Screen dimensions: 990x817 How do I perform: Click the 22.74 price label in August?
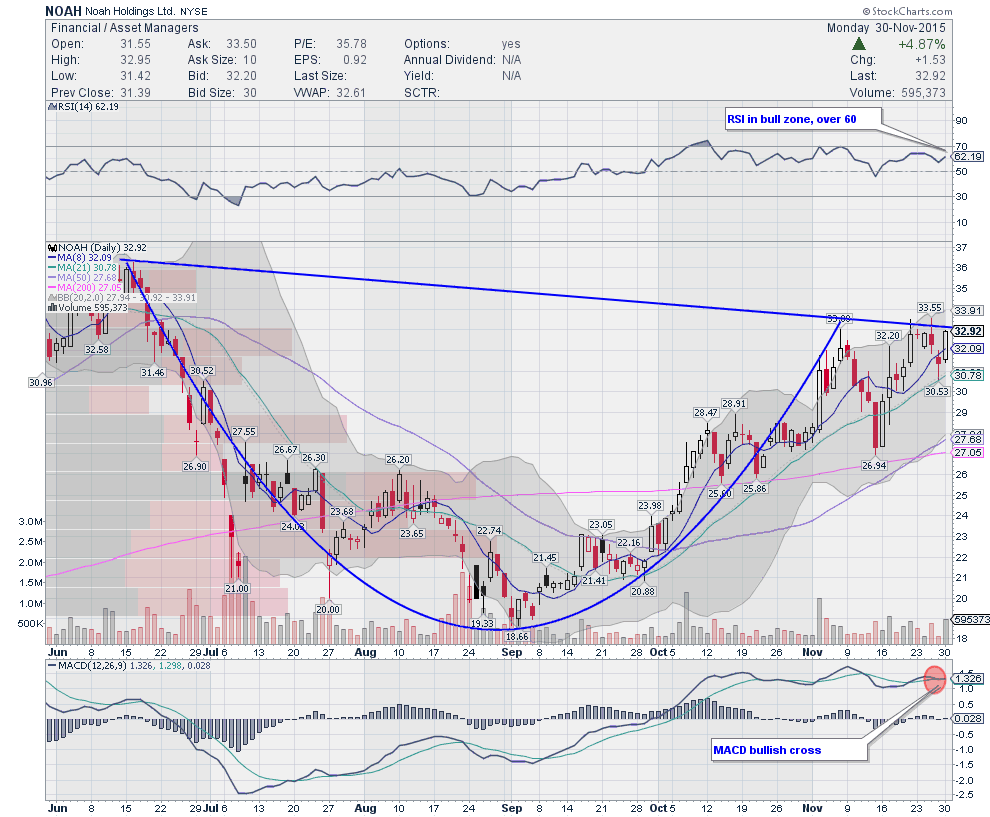point(489,531)
